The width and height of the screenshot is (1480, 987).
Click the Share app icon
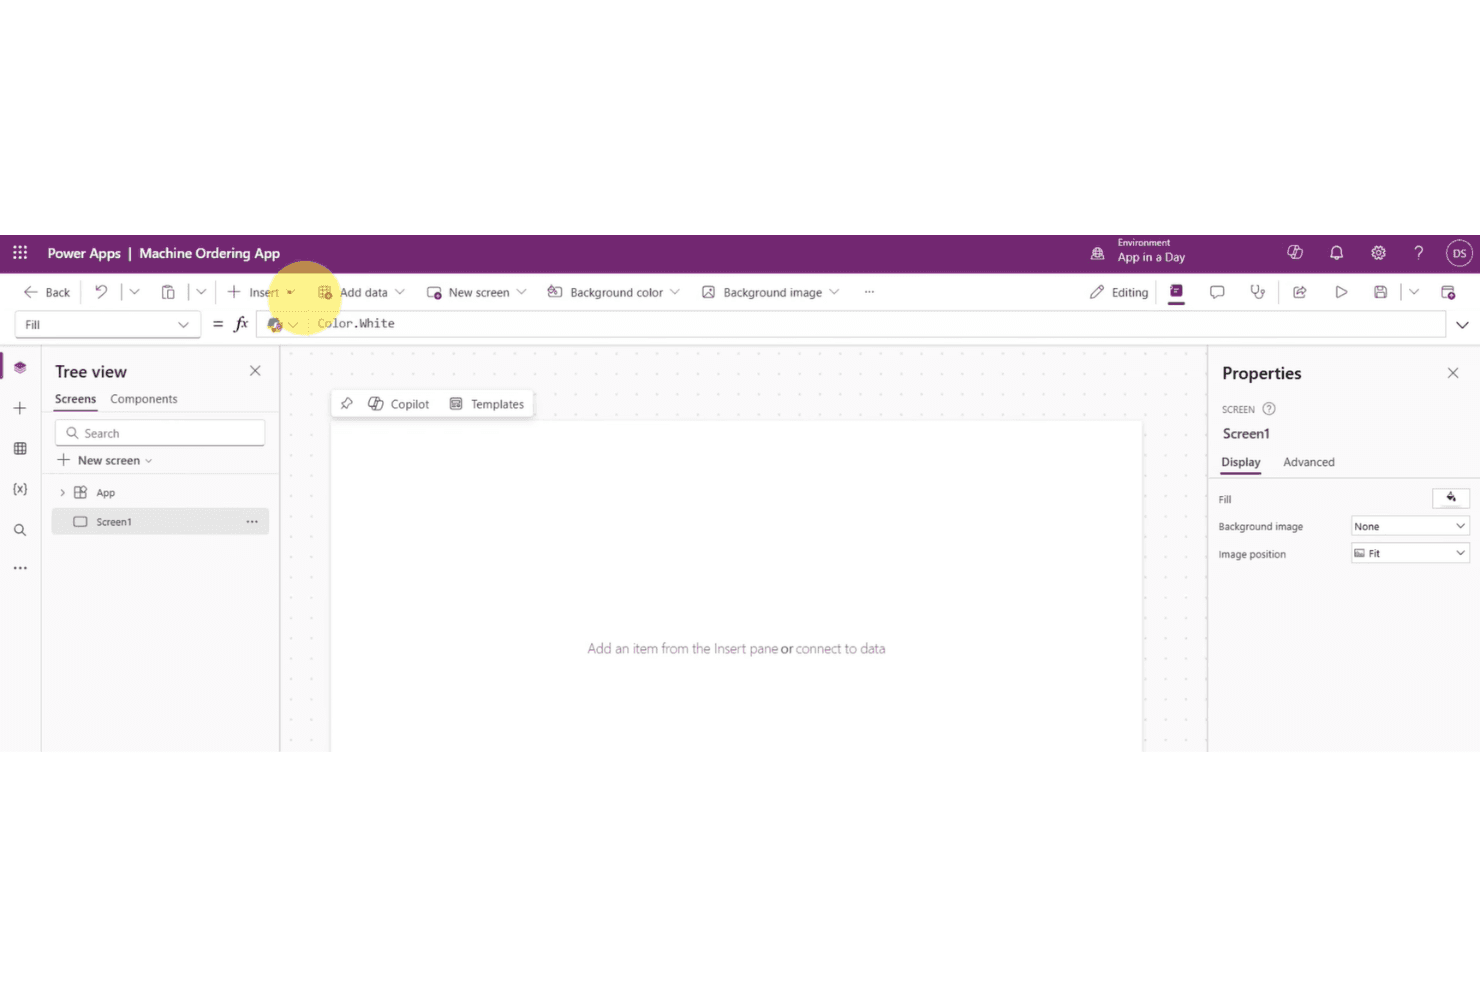coord(1300,292)
